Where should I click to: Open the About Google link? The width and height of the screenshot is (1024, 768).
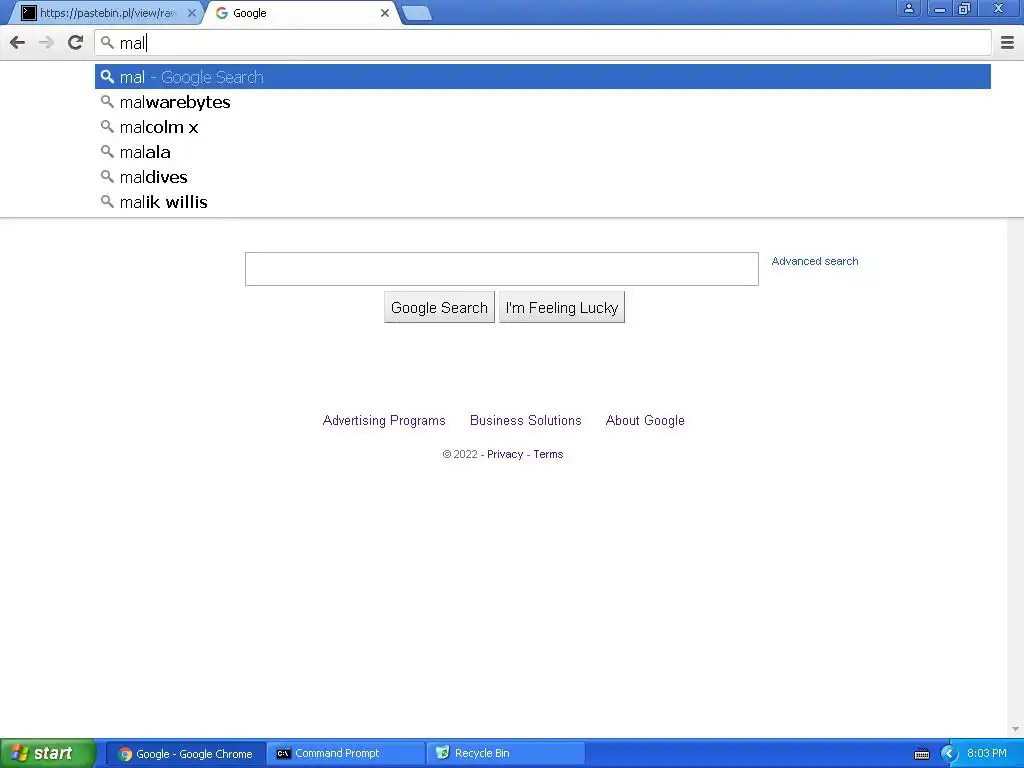[645, 421]
